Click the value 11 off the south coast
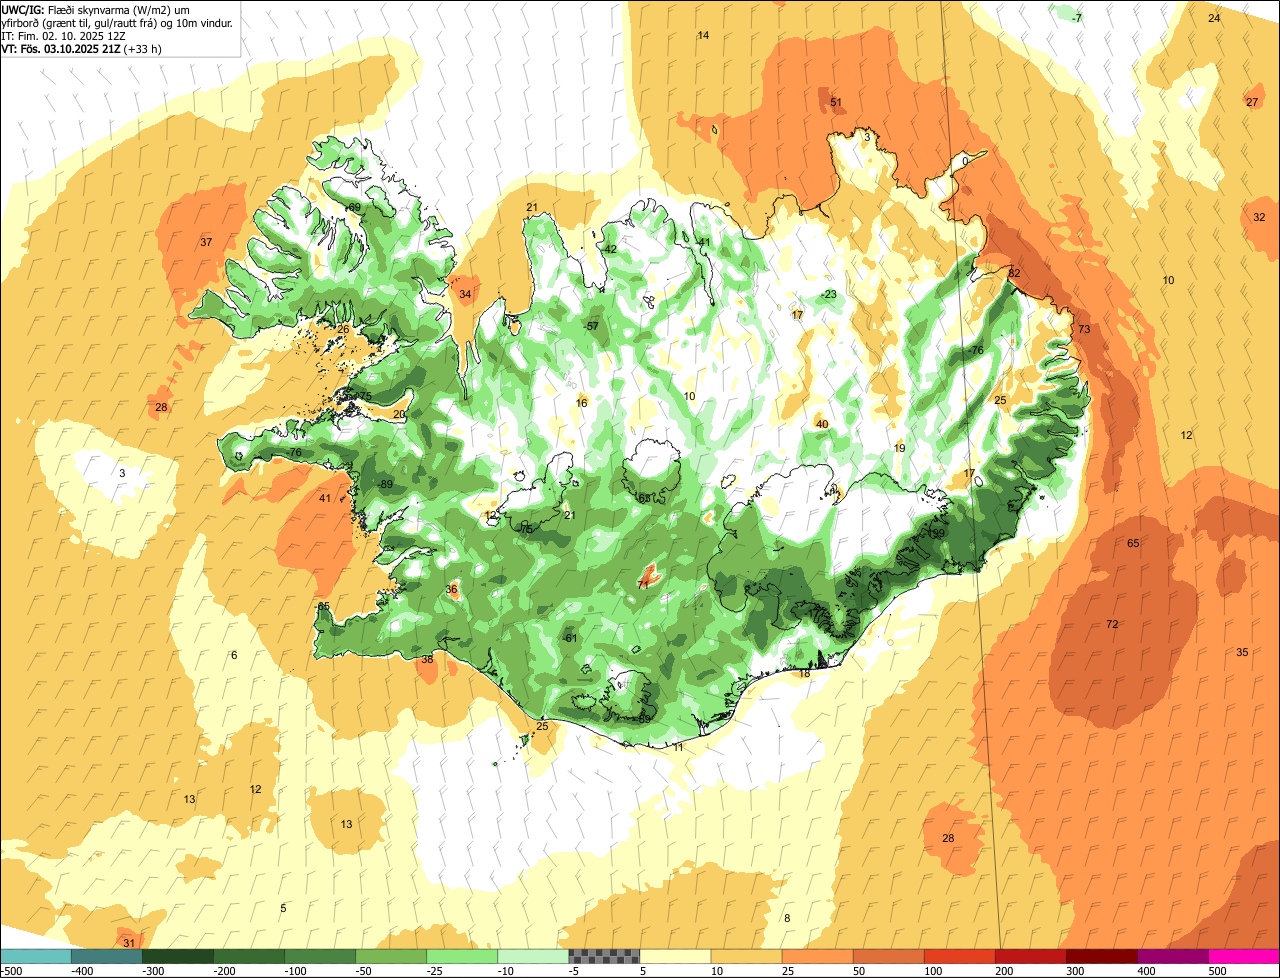This screenshot has width=1280, height=978. (x=678, y=747)
